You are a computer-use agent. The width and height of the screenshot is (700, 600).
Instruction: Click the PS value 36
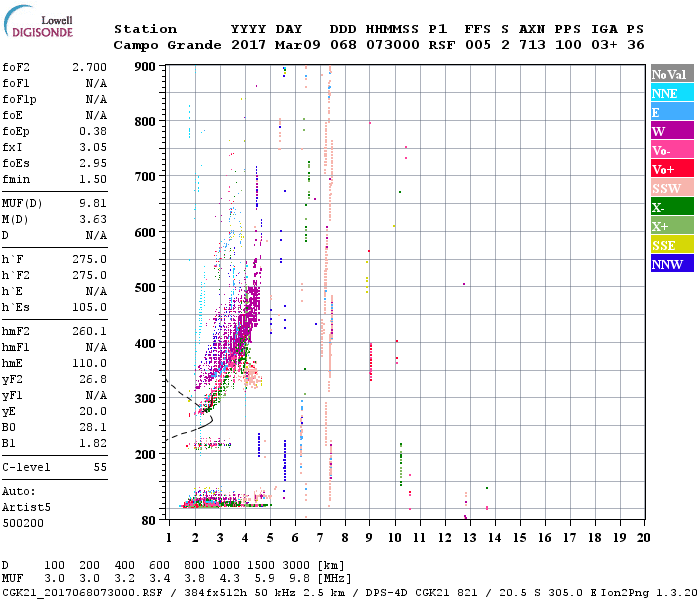tap(636, 45)
